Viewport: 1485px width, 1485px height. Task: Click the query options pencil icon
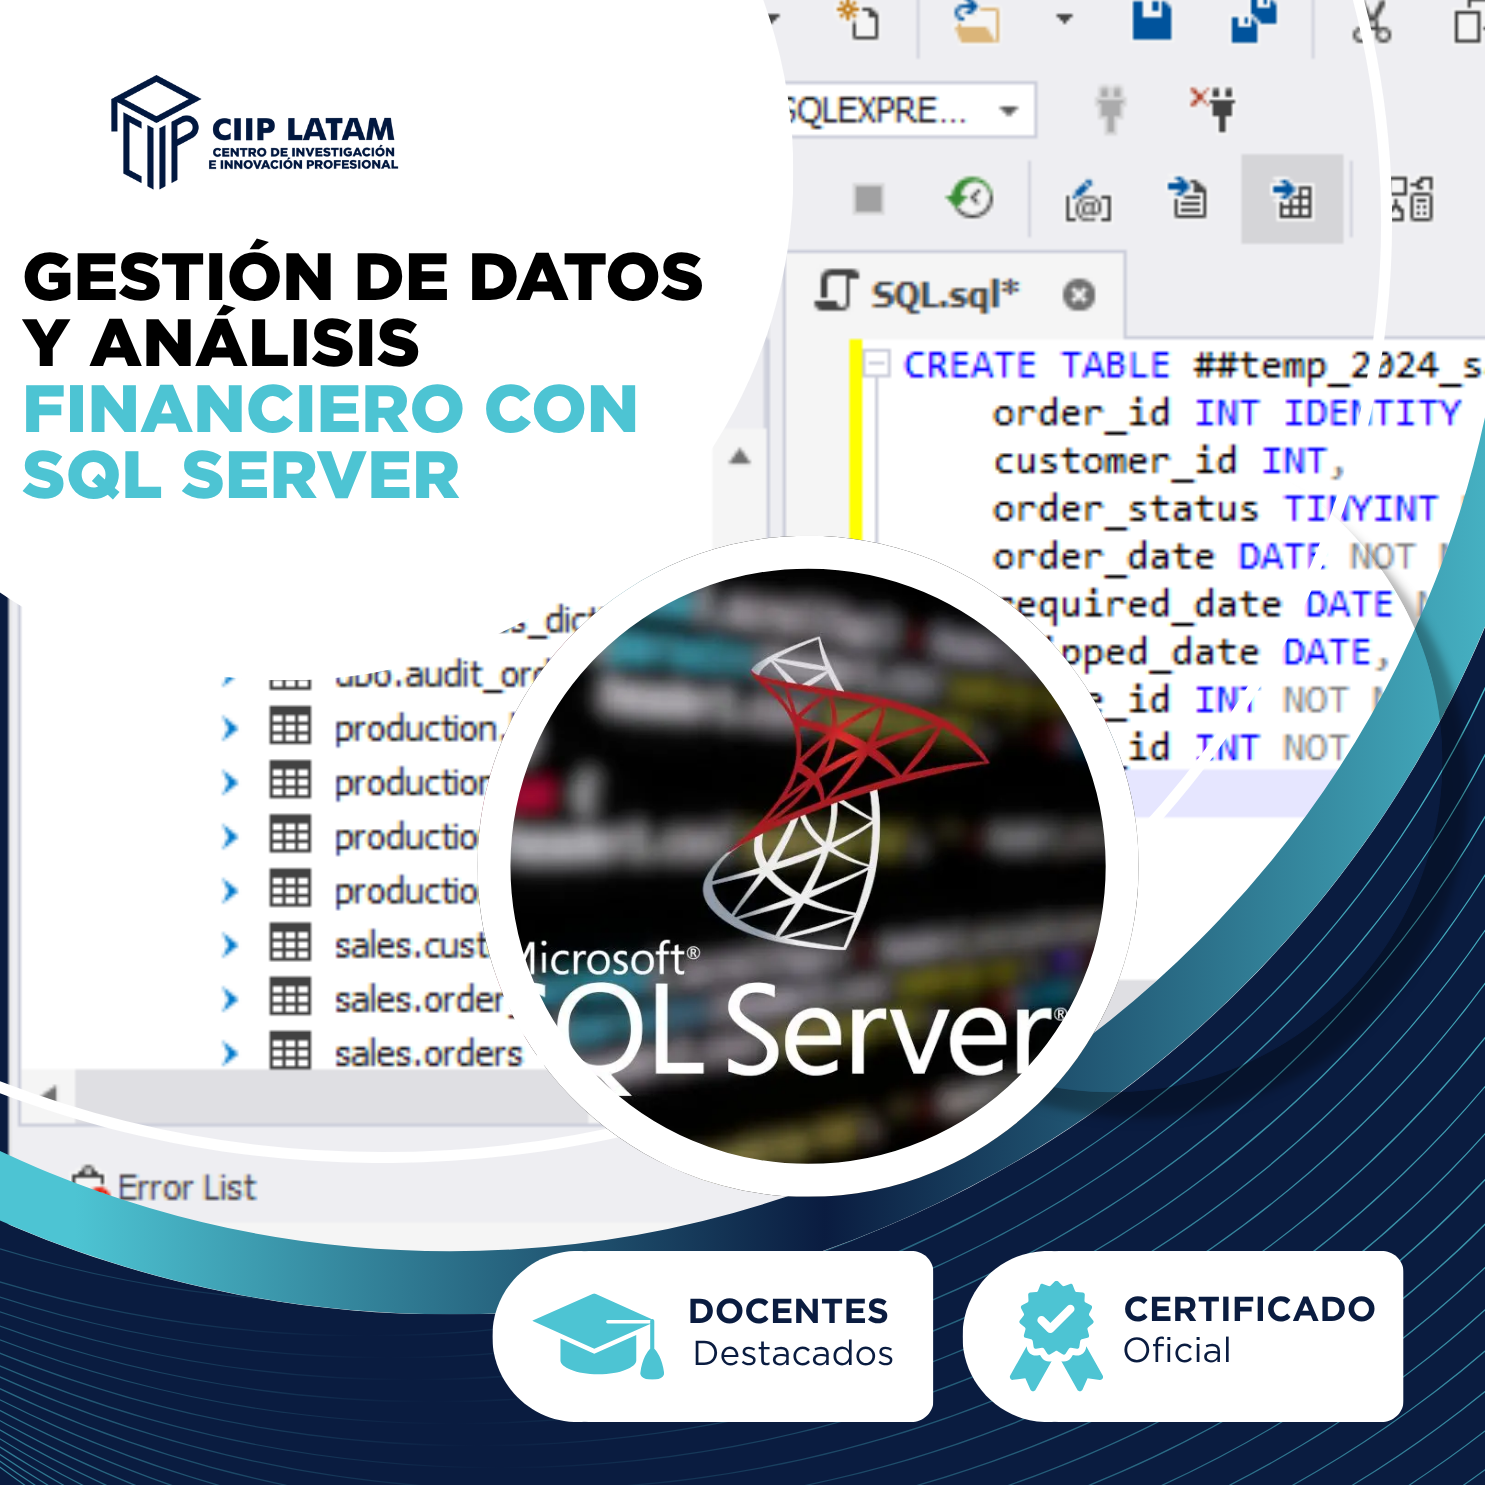click(x=1088, y=200)
